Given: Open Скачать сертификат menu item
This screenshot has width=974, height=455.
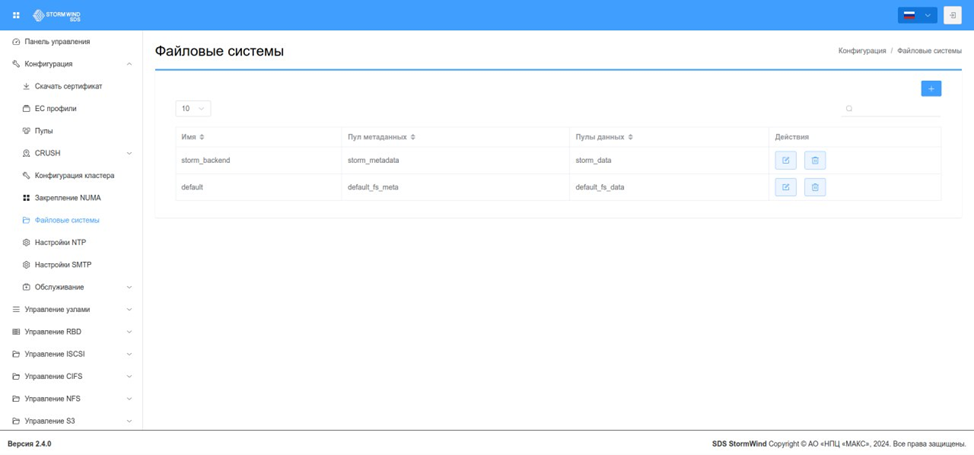Looking at the screenshot, I should tap(71, 86).
